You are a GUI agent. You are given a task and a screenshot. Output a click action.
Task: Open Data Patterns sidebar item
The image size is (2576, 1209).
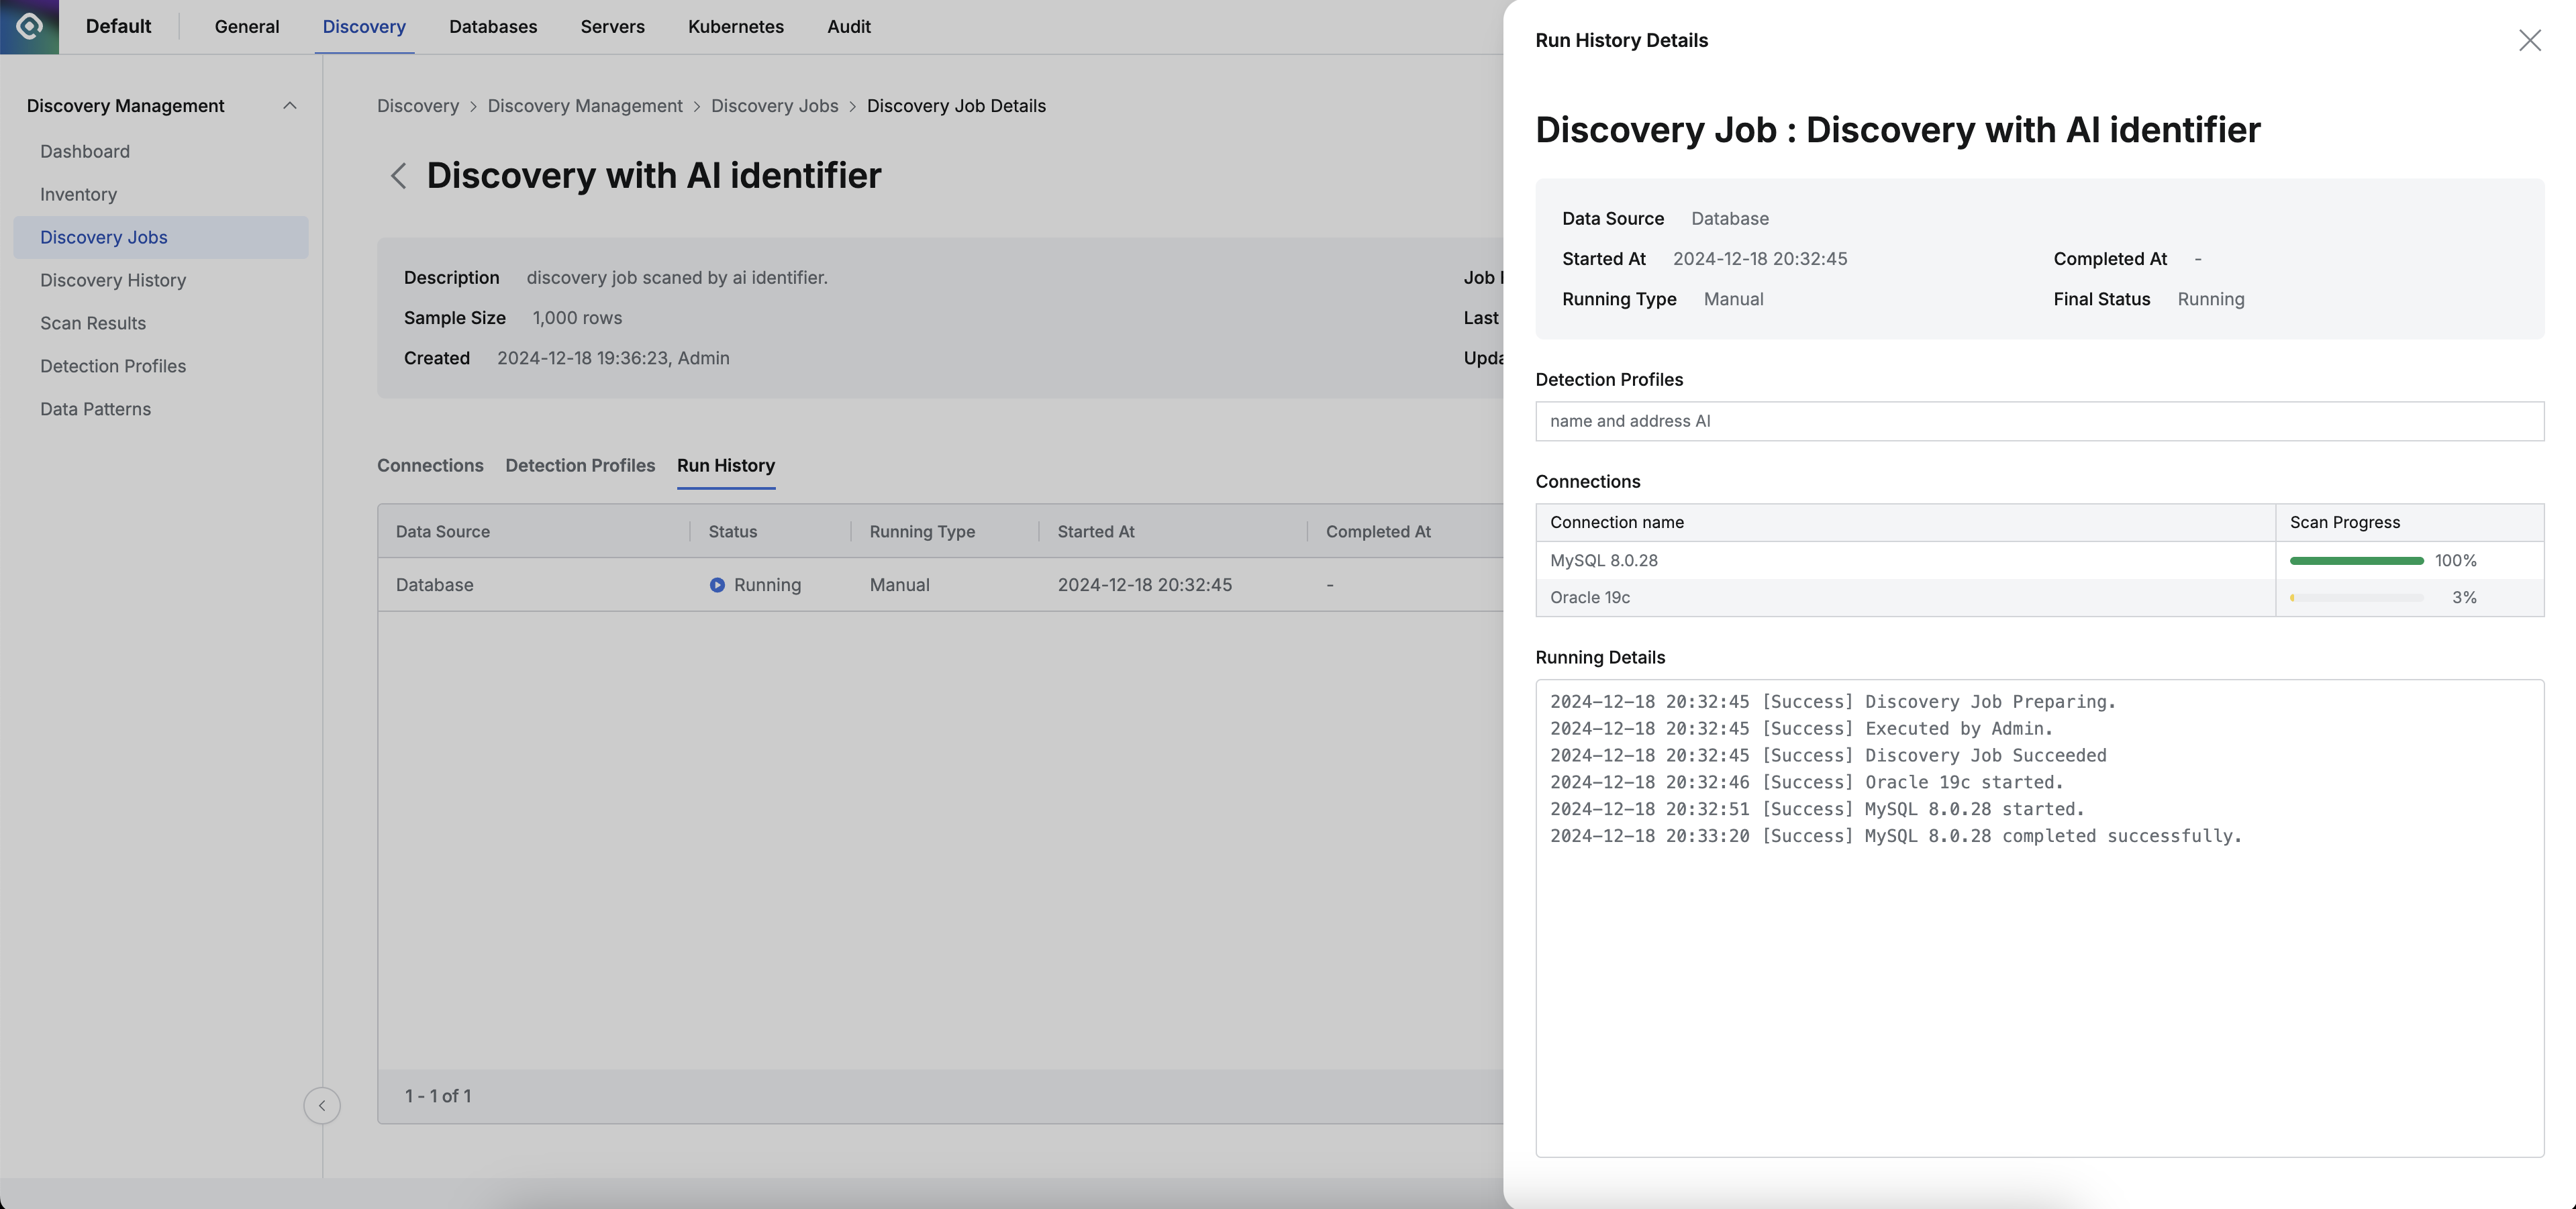coord(95,410)
